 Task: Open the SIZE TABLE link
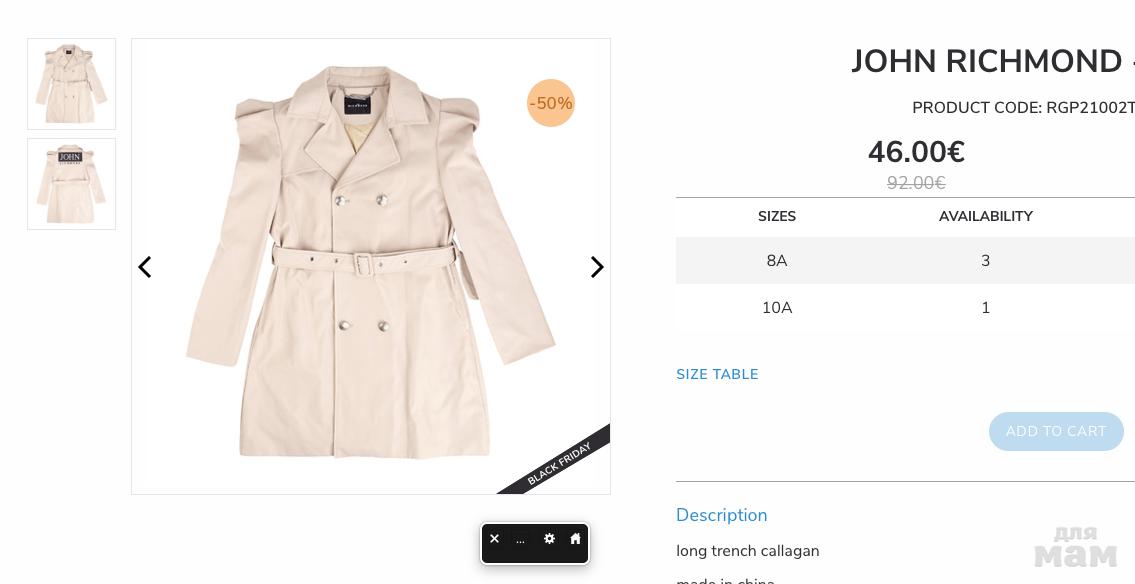(x=717, y=374)
